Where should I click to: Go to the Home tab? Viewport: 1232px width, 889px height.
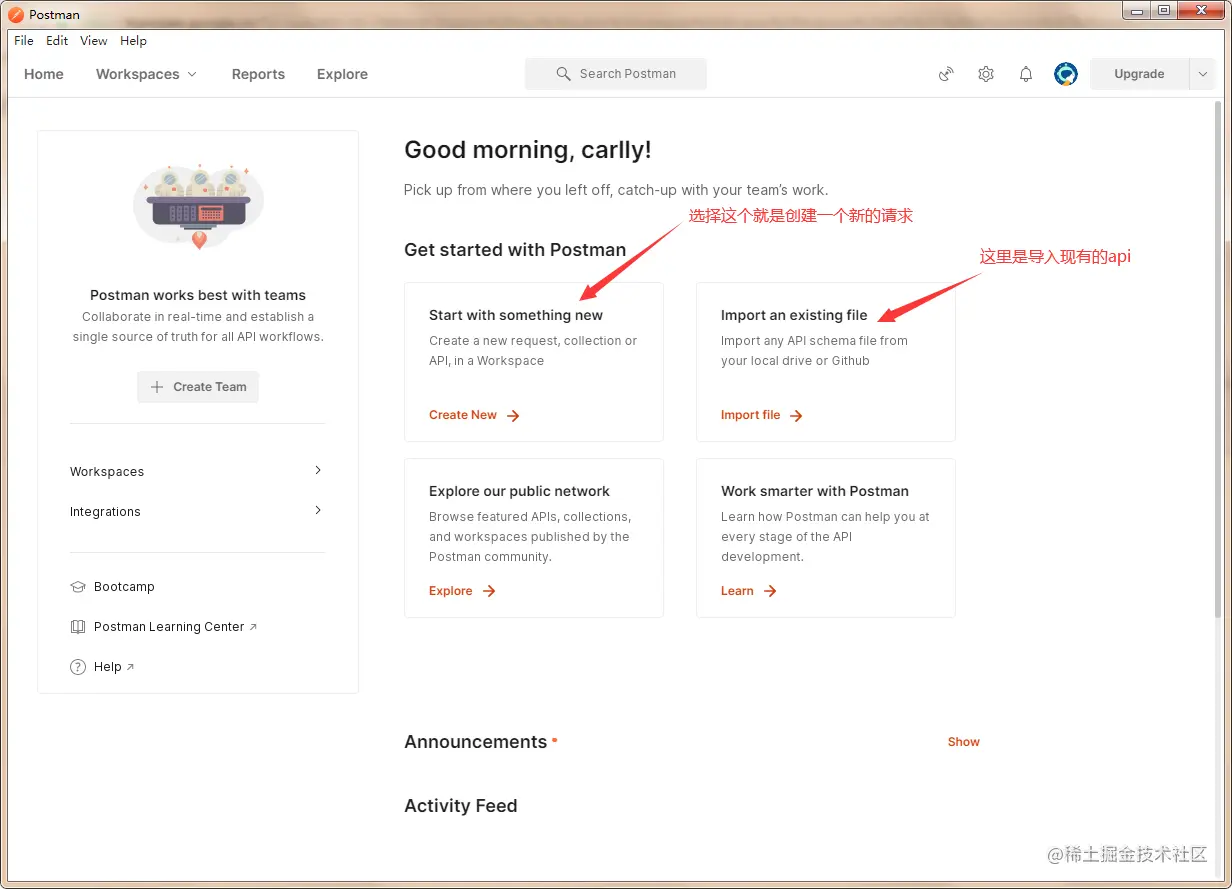point(44,74)
